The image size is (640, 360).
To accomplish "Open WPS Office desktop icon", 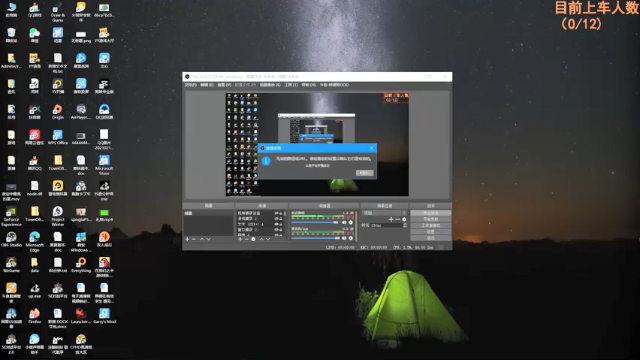I will (x=58, y=137).
